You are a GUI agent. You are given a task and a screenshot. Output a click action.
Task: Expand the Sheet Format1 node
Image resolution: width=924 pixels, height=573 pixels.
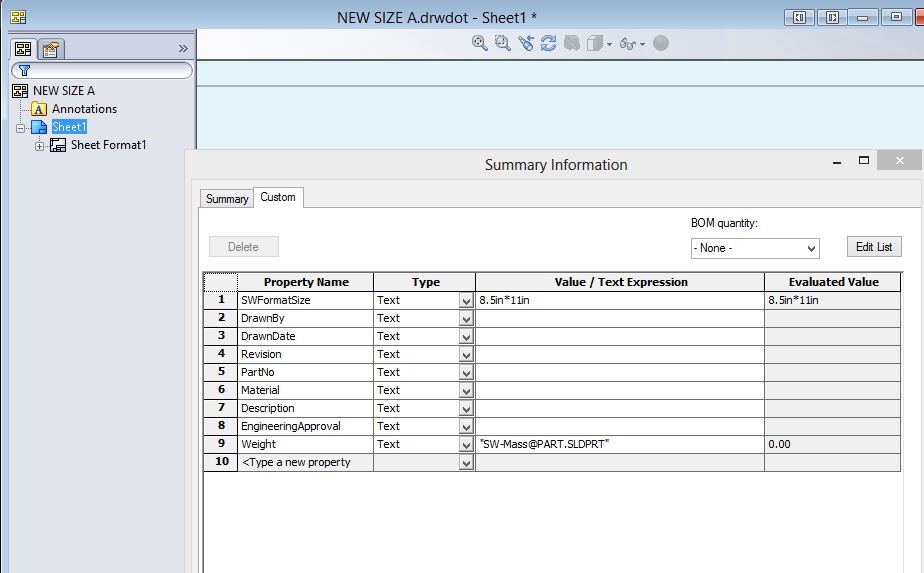(x=39, y=146)
